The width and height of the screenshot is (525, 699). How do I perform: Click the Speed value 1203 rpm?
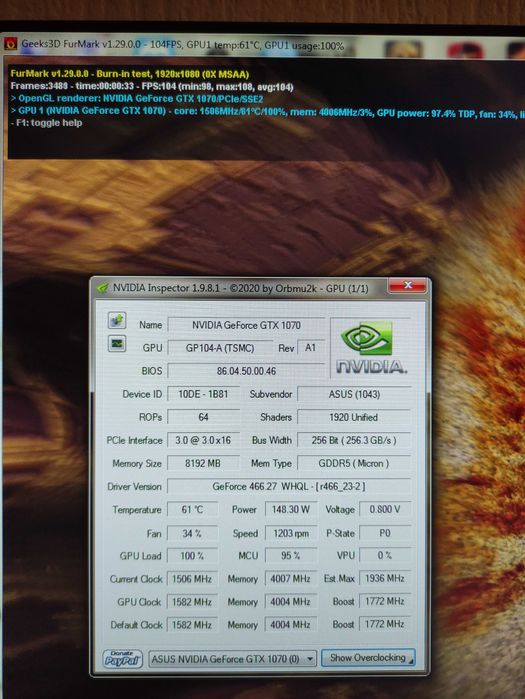tap(291, 533)
